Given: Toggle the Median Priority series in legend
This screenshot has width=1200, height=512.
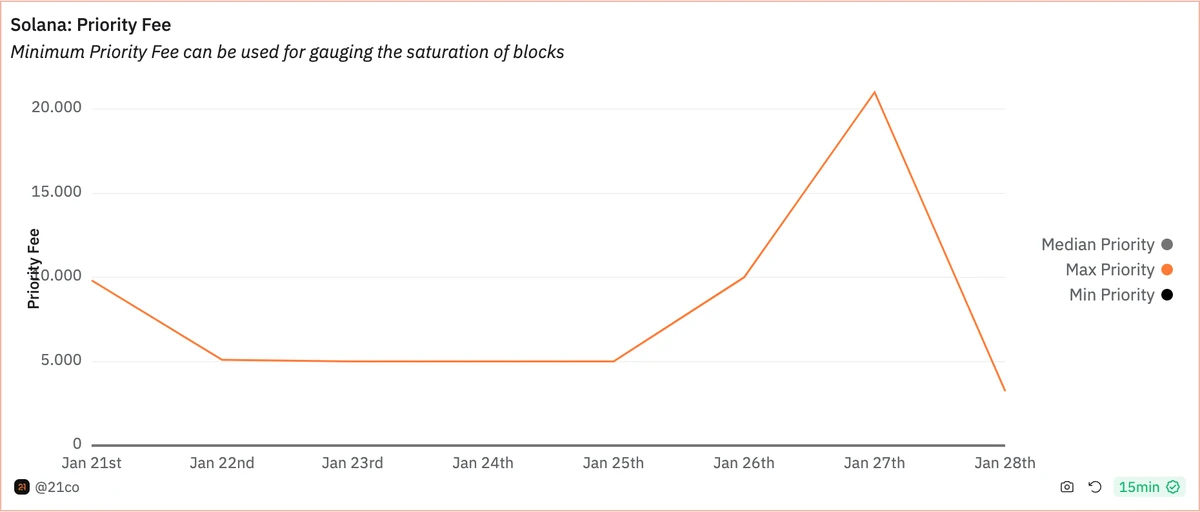Looking at the screenshot, I should (x=1097, y=244).
